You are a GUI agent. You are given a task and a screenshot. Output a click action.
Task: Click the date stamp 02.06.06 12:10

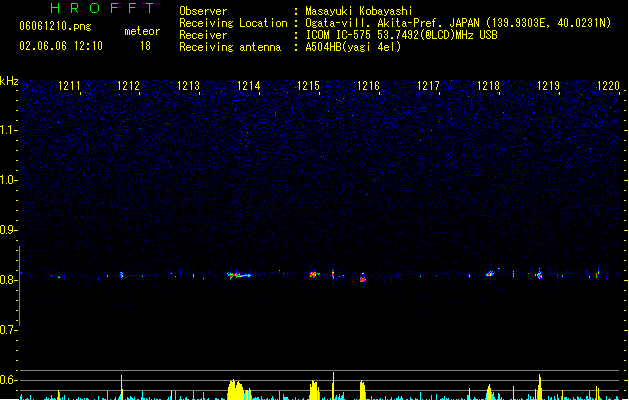coord(61,46)
